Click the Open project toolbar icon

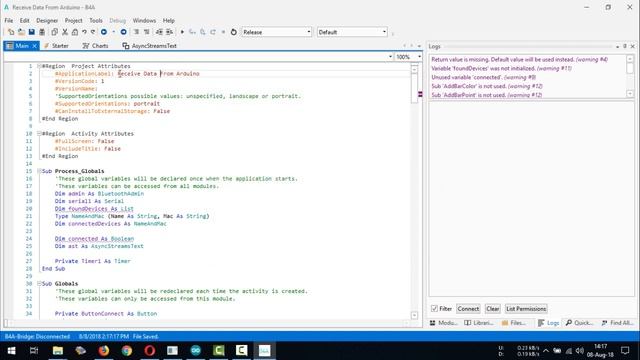tap(21, 32)
